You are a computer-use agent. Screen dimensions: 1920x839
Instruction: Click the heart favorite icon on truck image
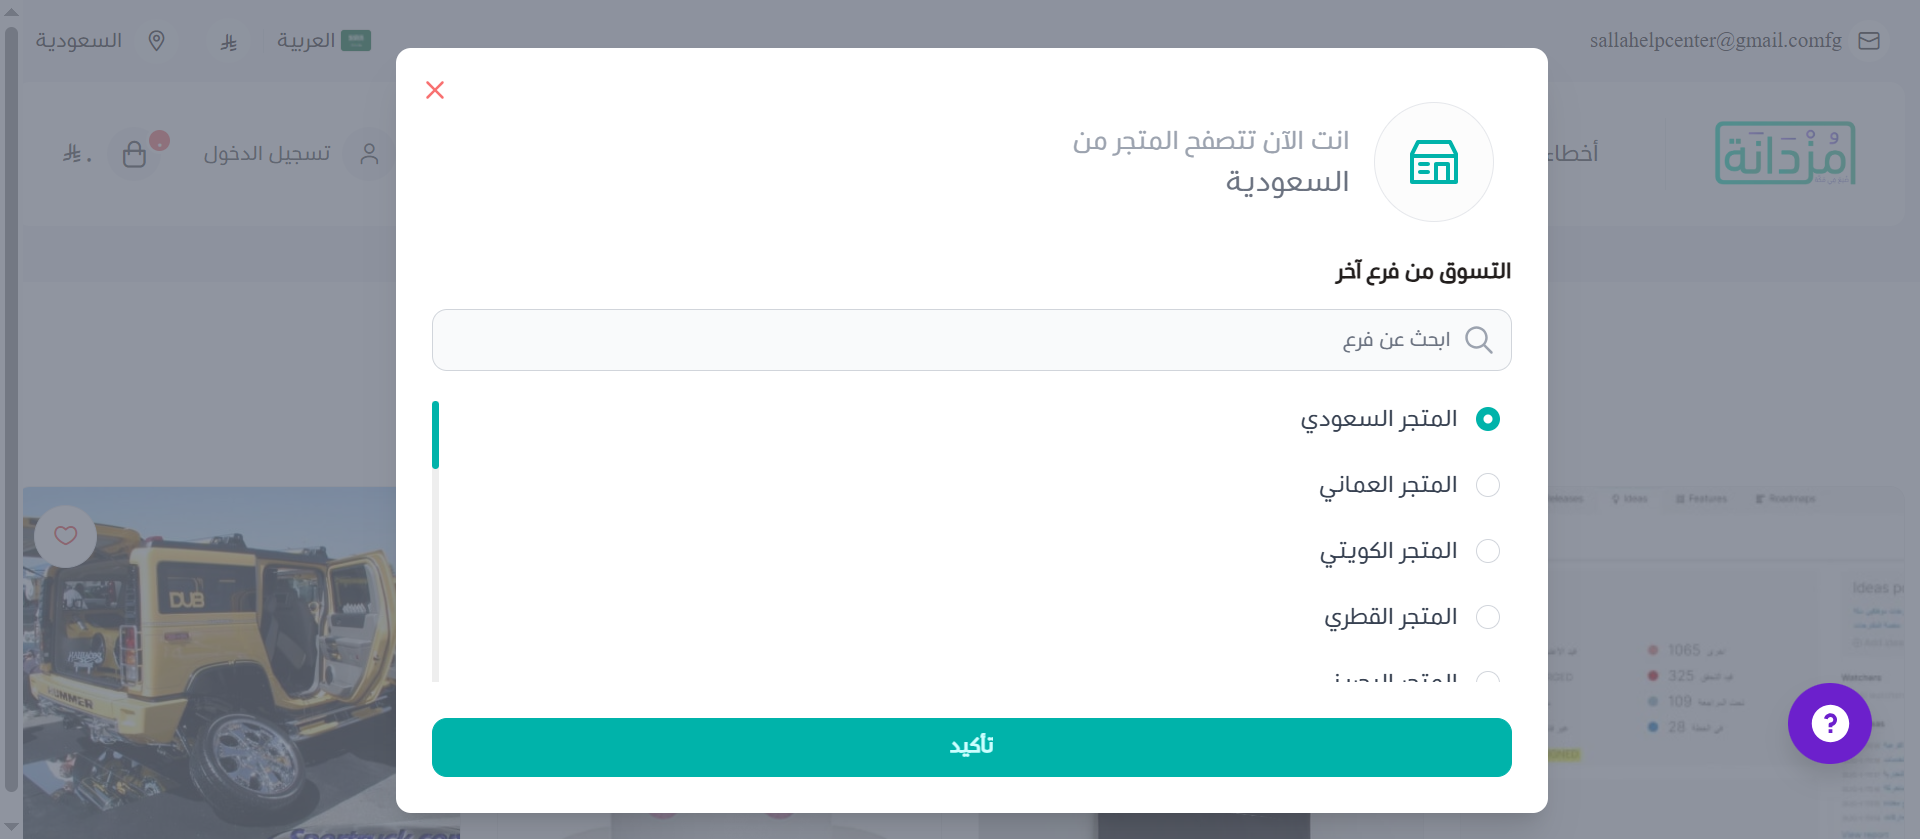pyautogui.click(x=65, y=536)
